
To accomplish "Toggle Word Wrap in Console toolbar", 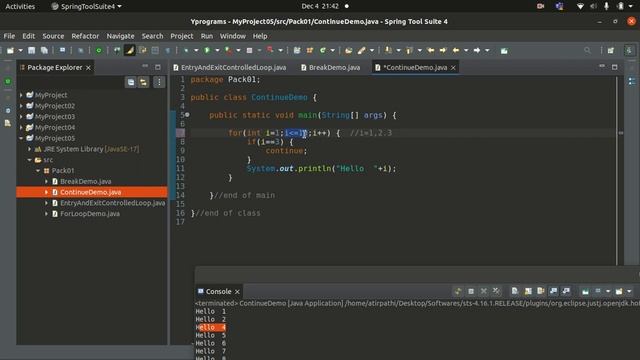I will [541, 291].
